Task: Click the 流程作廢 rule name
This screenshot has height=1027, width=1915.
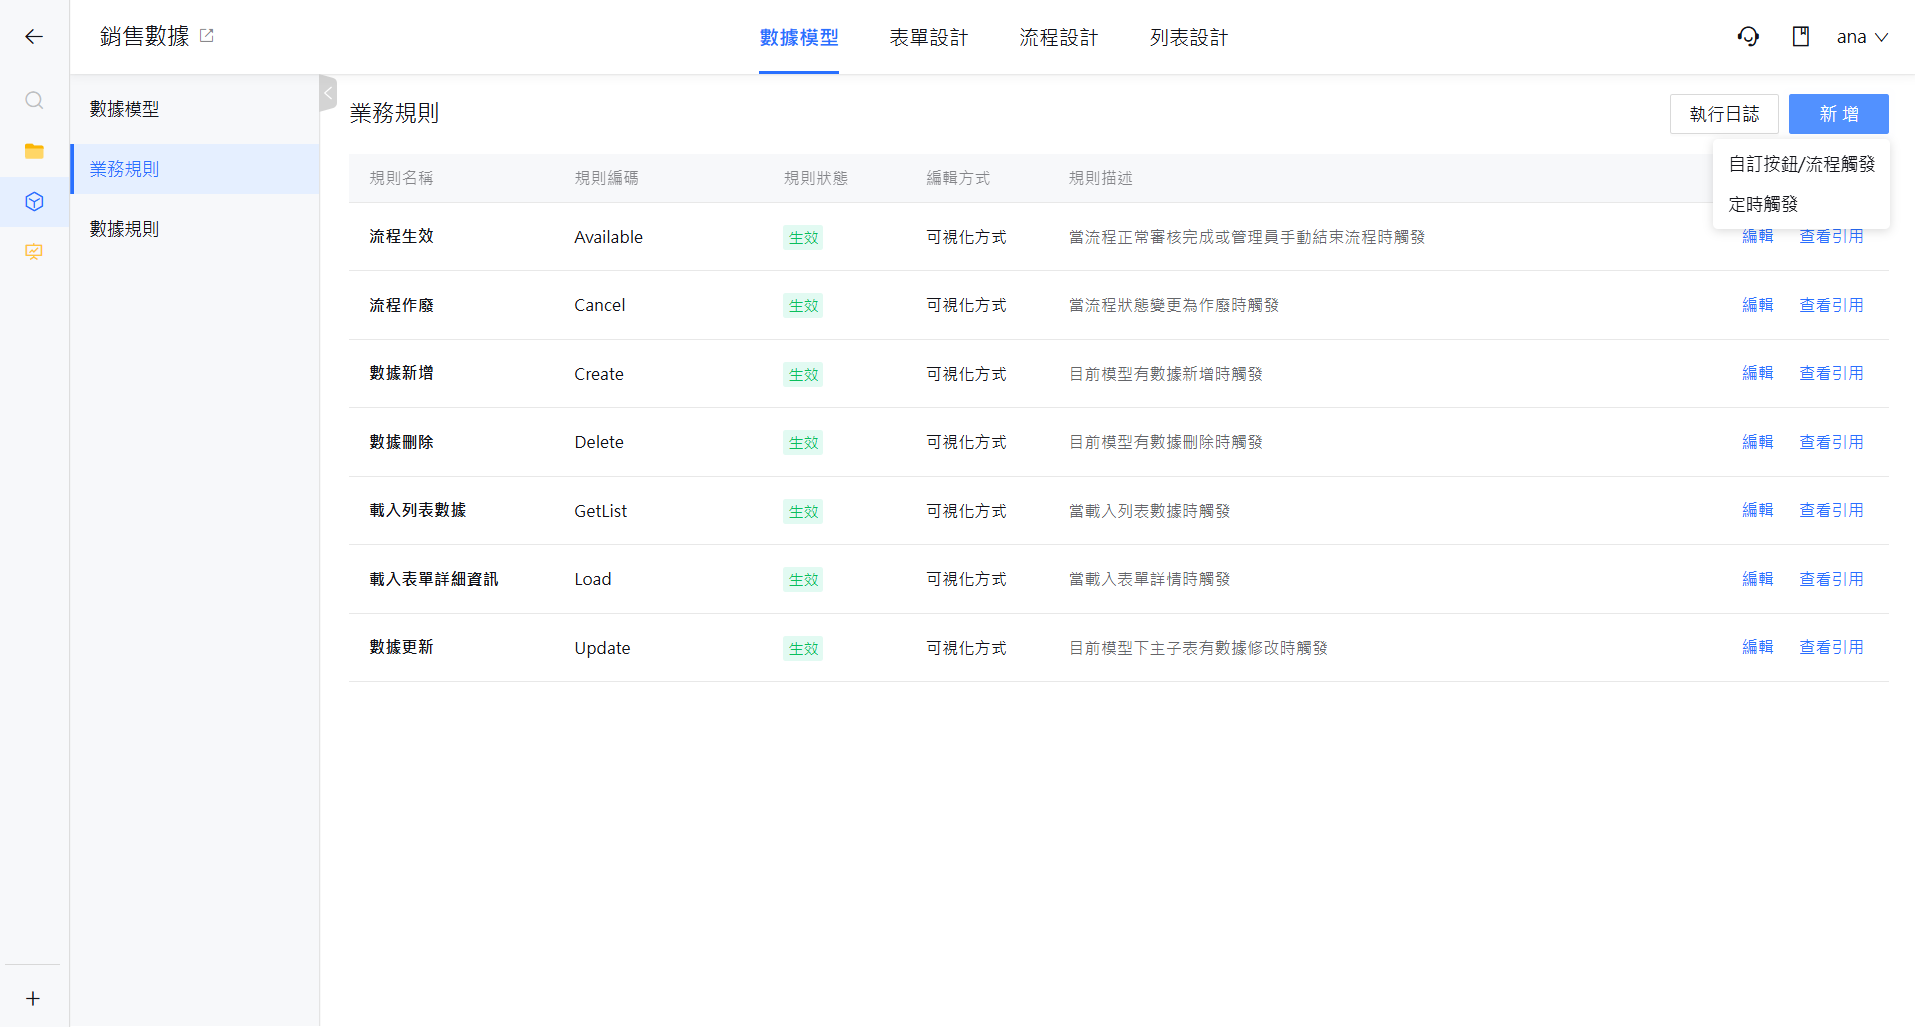Action: point(401,305)
